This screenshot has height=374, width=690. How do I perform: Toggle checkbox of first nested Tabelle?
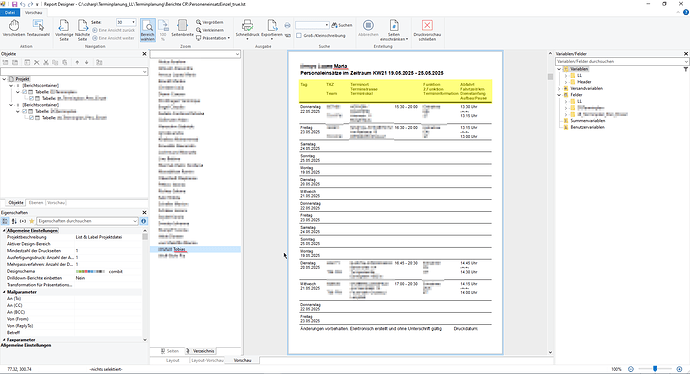31,99
